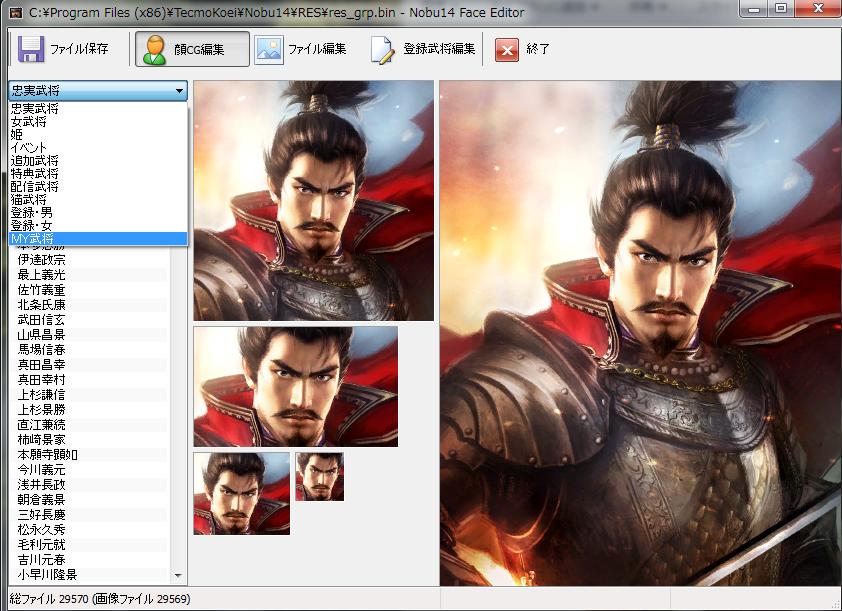Open 登録武将編集 document pencil icon
842x611 pixels.
[x=382, y=50]
